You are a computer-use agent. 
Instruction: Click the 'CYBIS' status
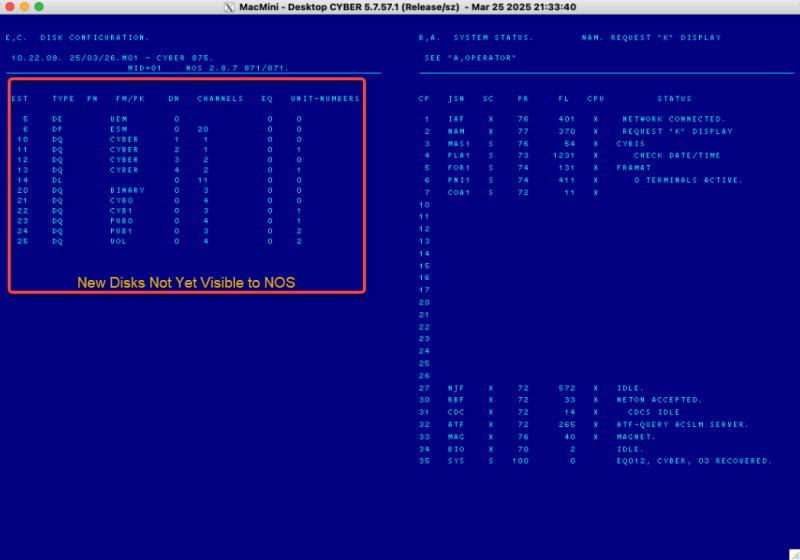tap(631, 144)
